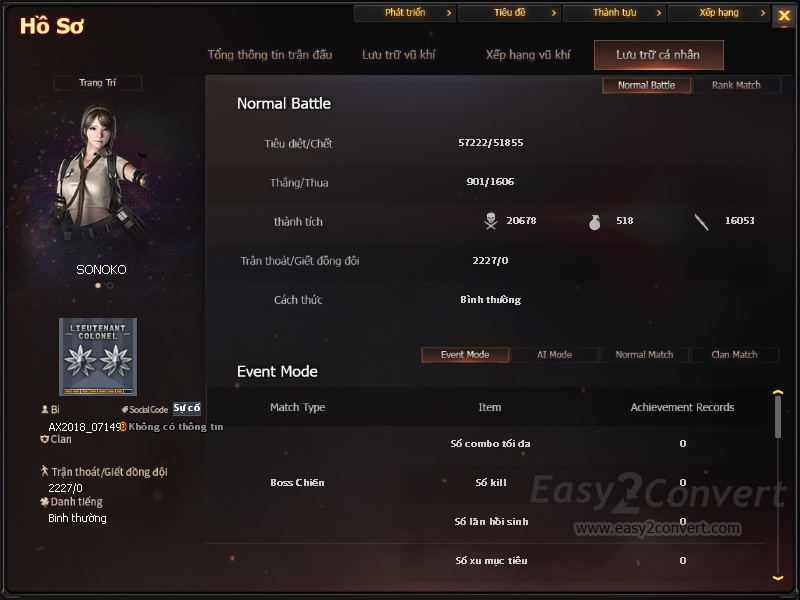
Task: Click the Clan shield icon
Action: click(x=44, y=439)
